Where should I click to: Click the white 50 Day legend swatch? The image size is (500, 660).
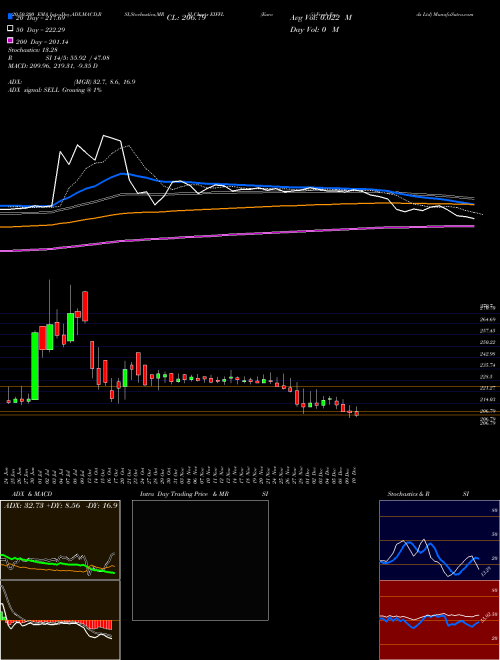(x=10, y=29)
